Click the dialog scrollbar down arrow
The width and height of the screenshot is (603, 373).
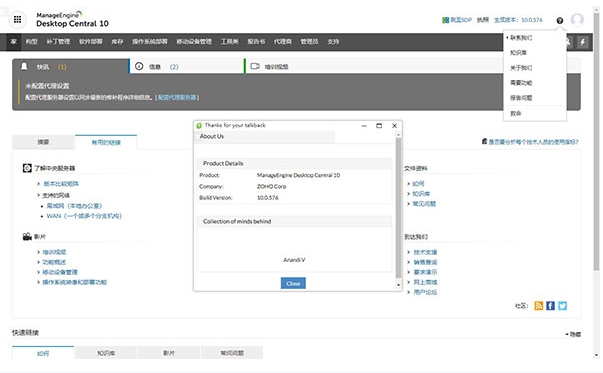click(398, 285)
